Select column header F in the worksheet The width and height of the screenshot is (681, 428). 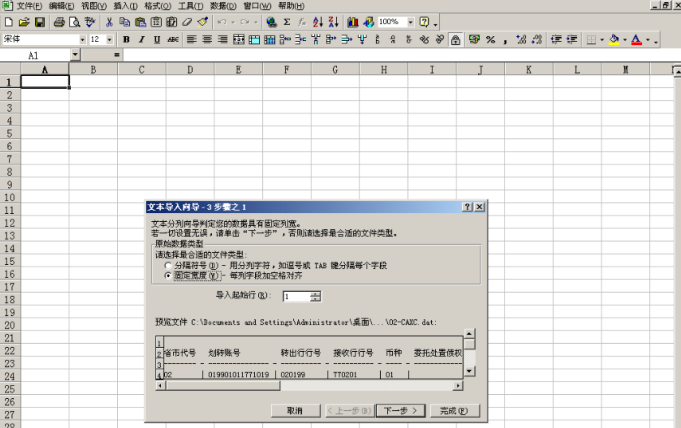[287, 70]
